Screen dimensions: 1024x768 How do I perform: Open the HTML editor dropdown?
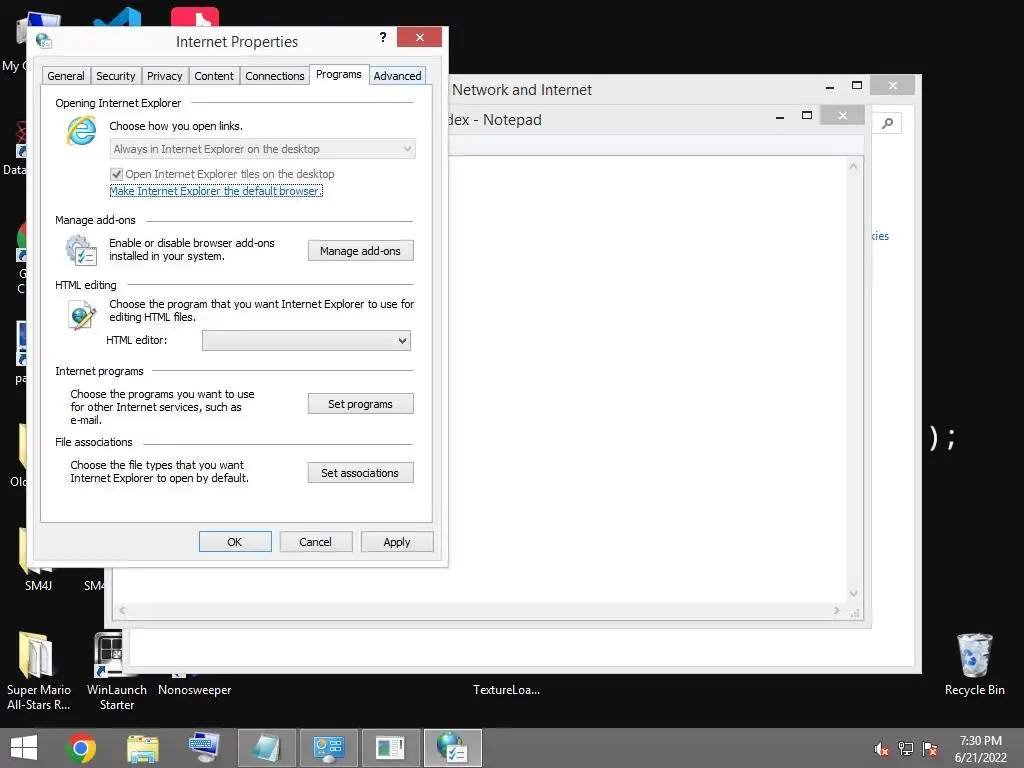(x=306, y=340)
